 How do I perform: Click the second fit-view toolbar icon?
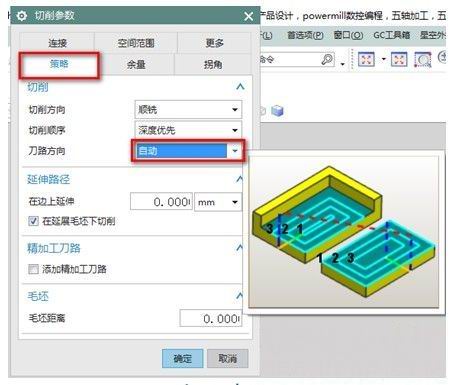pos(399,60)
